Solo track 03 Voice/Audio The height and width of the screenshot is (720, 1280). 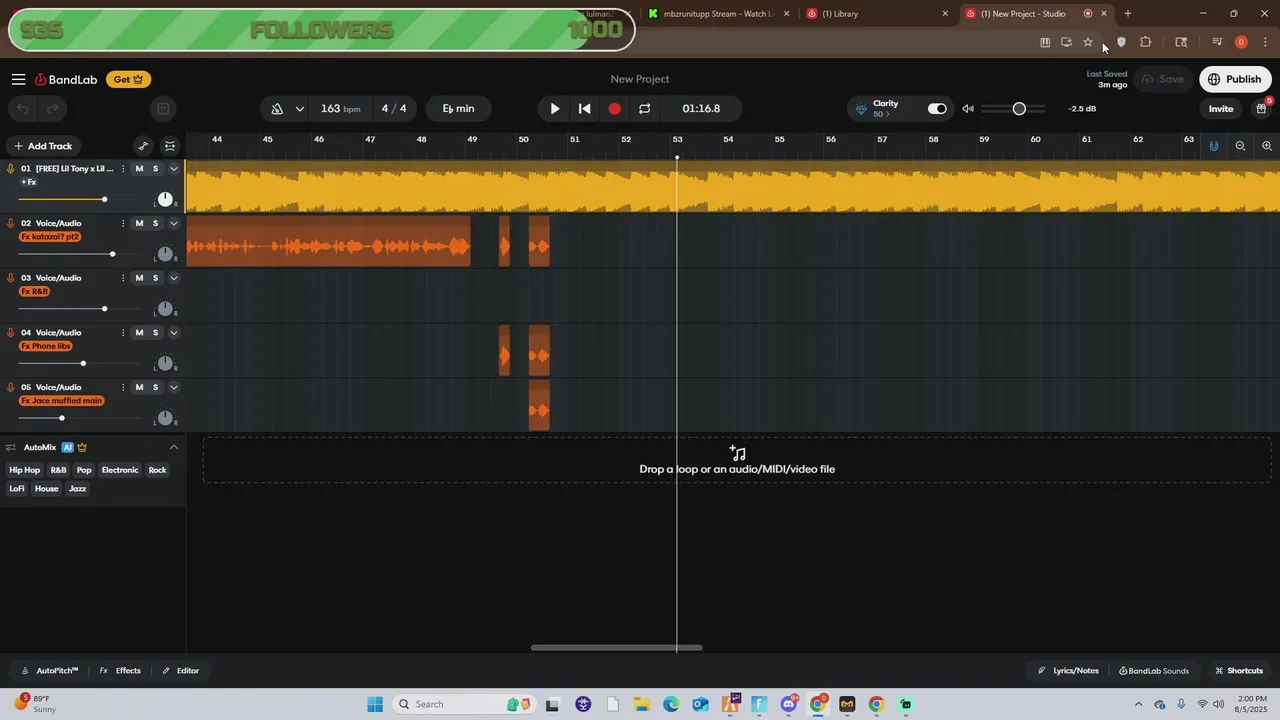(x=155, y=278)
